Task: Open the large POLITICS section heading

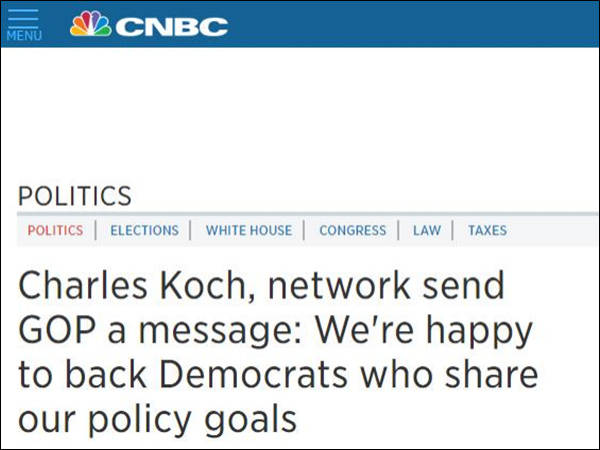Action: tap(75, 195)
